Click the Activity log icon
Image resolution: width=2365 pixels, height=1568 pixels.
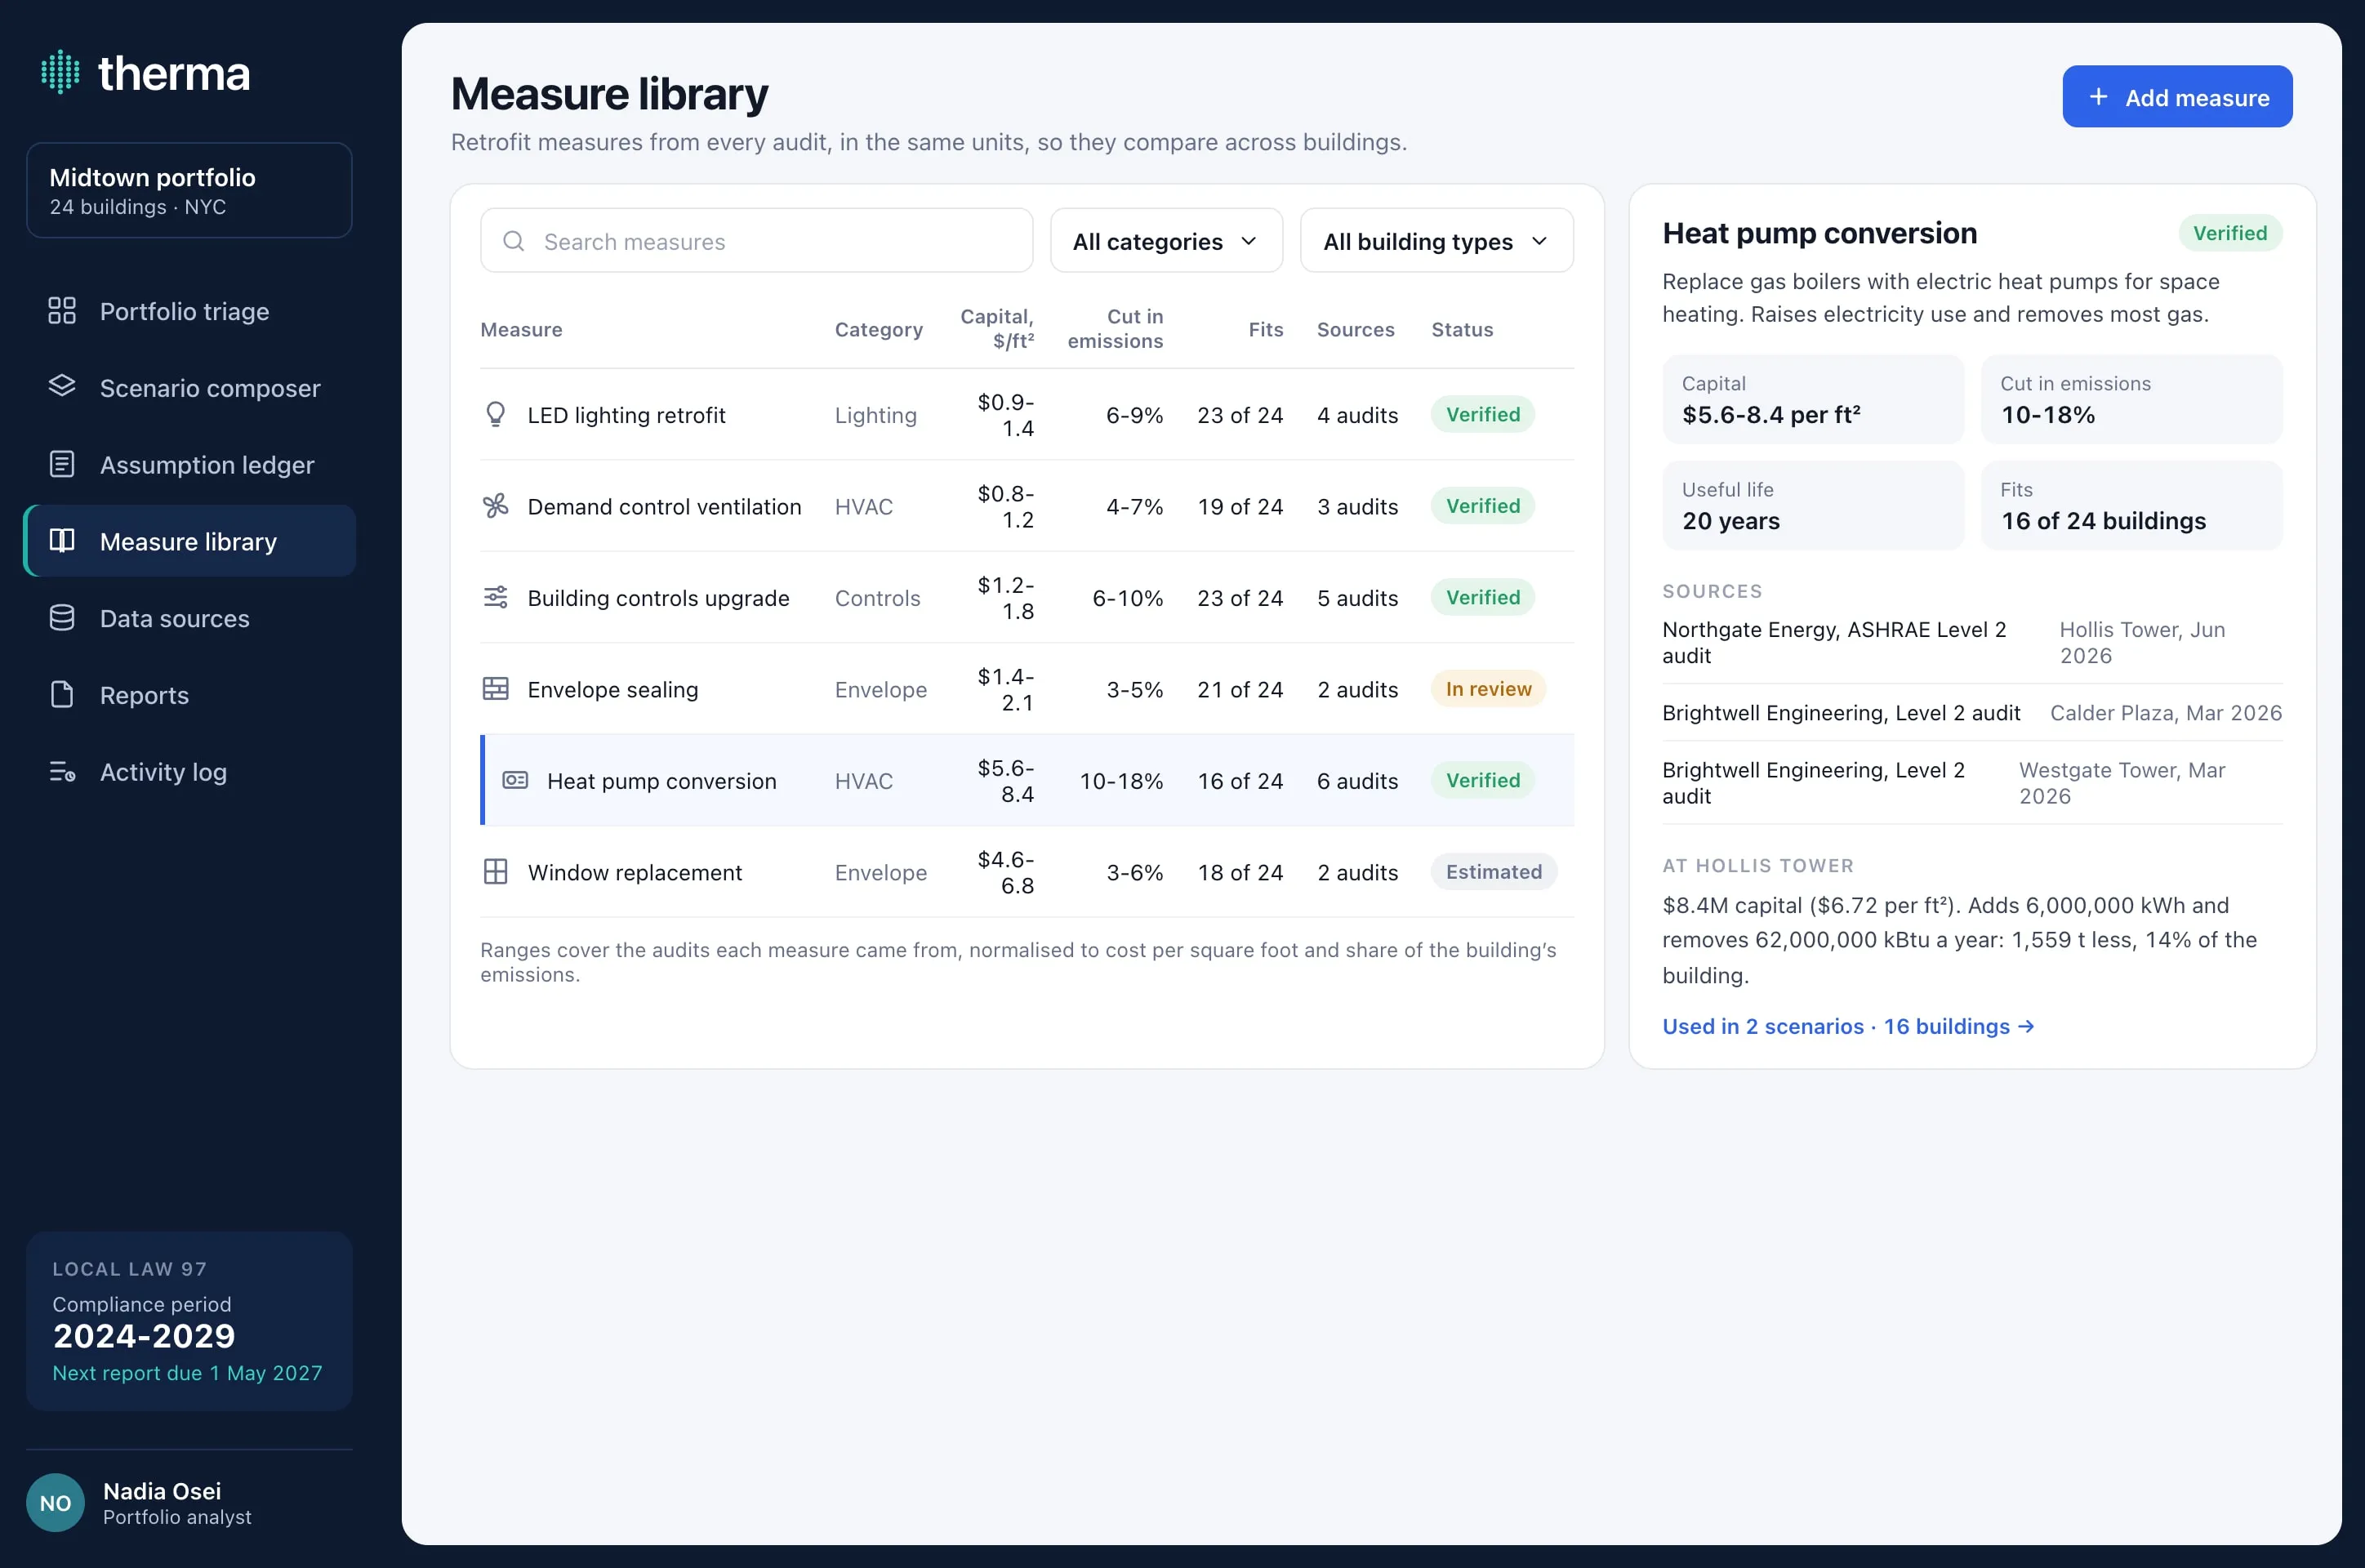pyautogui.click(x=62, y=771)
